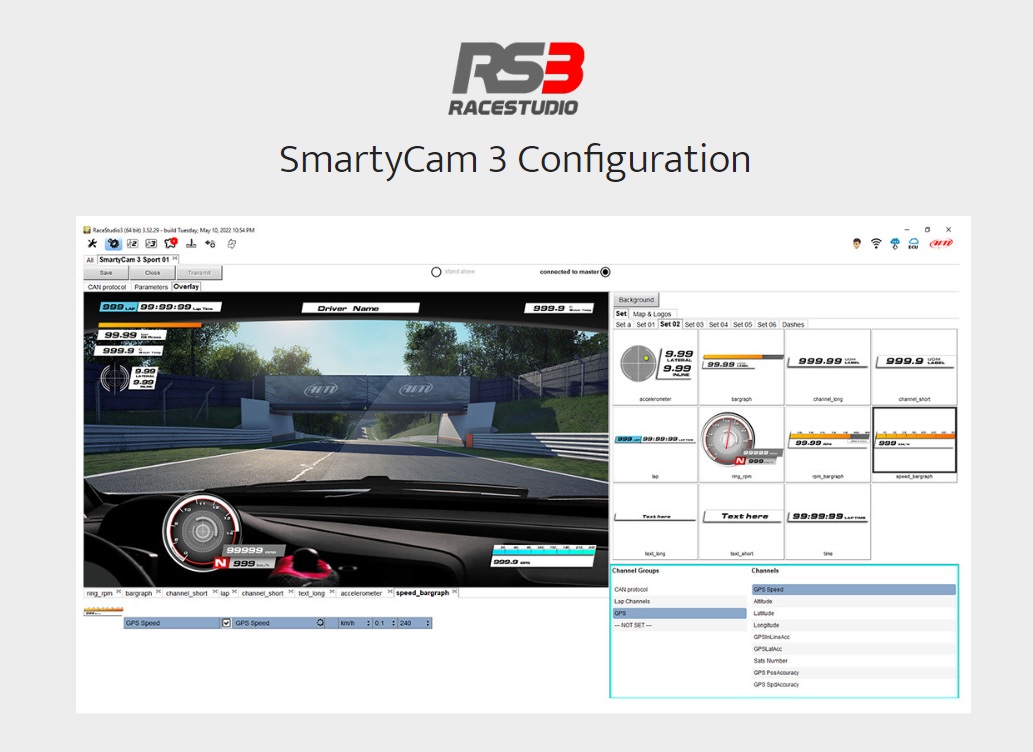This screenshot has height=752, width=1033.
Task: Select the Overlay tab
Action: tap(186, 287)
